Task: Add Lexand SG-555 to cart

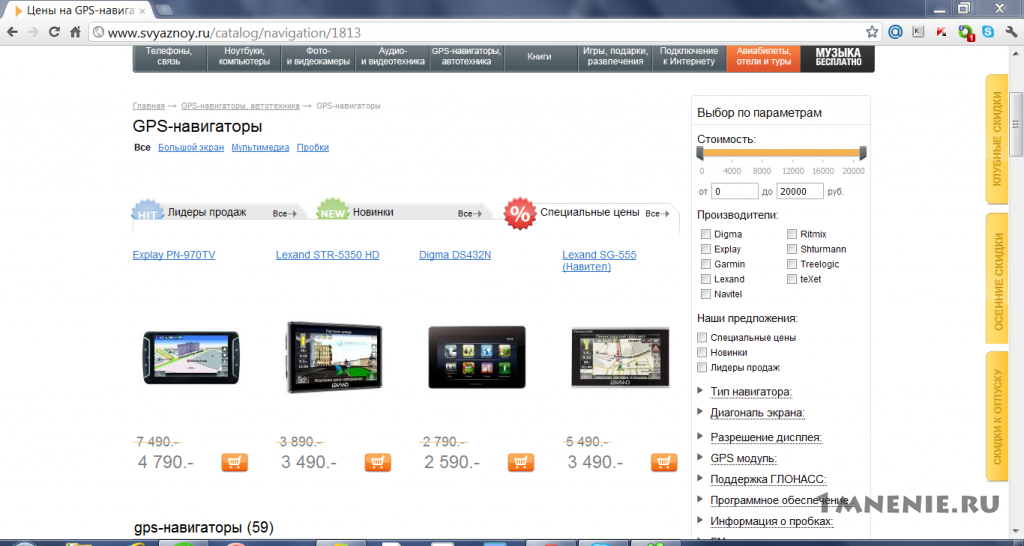Action: pyautogui.click(x=664, y=462)
